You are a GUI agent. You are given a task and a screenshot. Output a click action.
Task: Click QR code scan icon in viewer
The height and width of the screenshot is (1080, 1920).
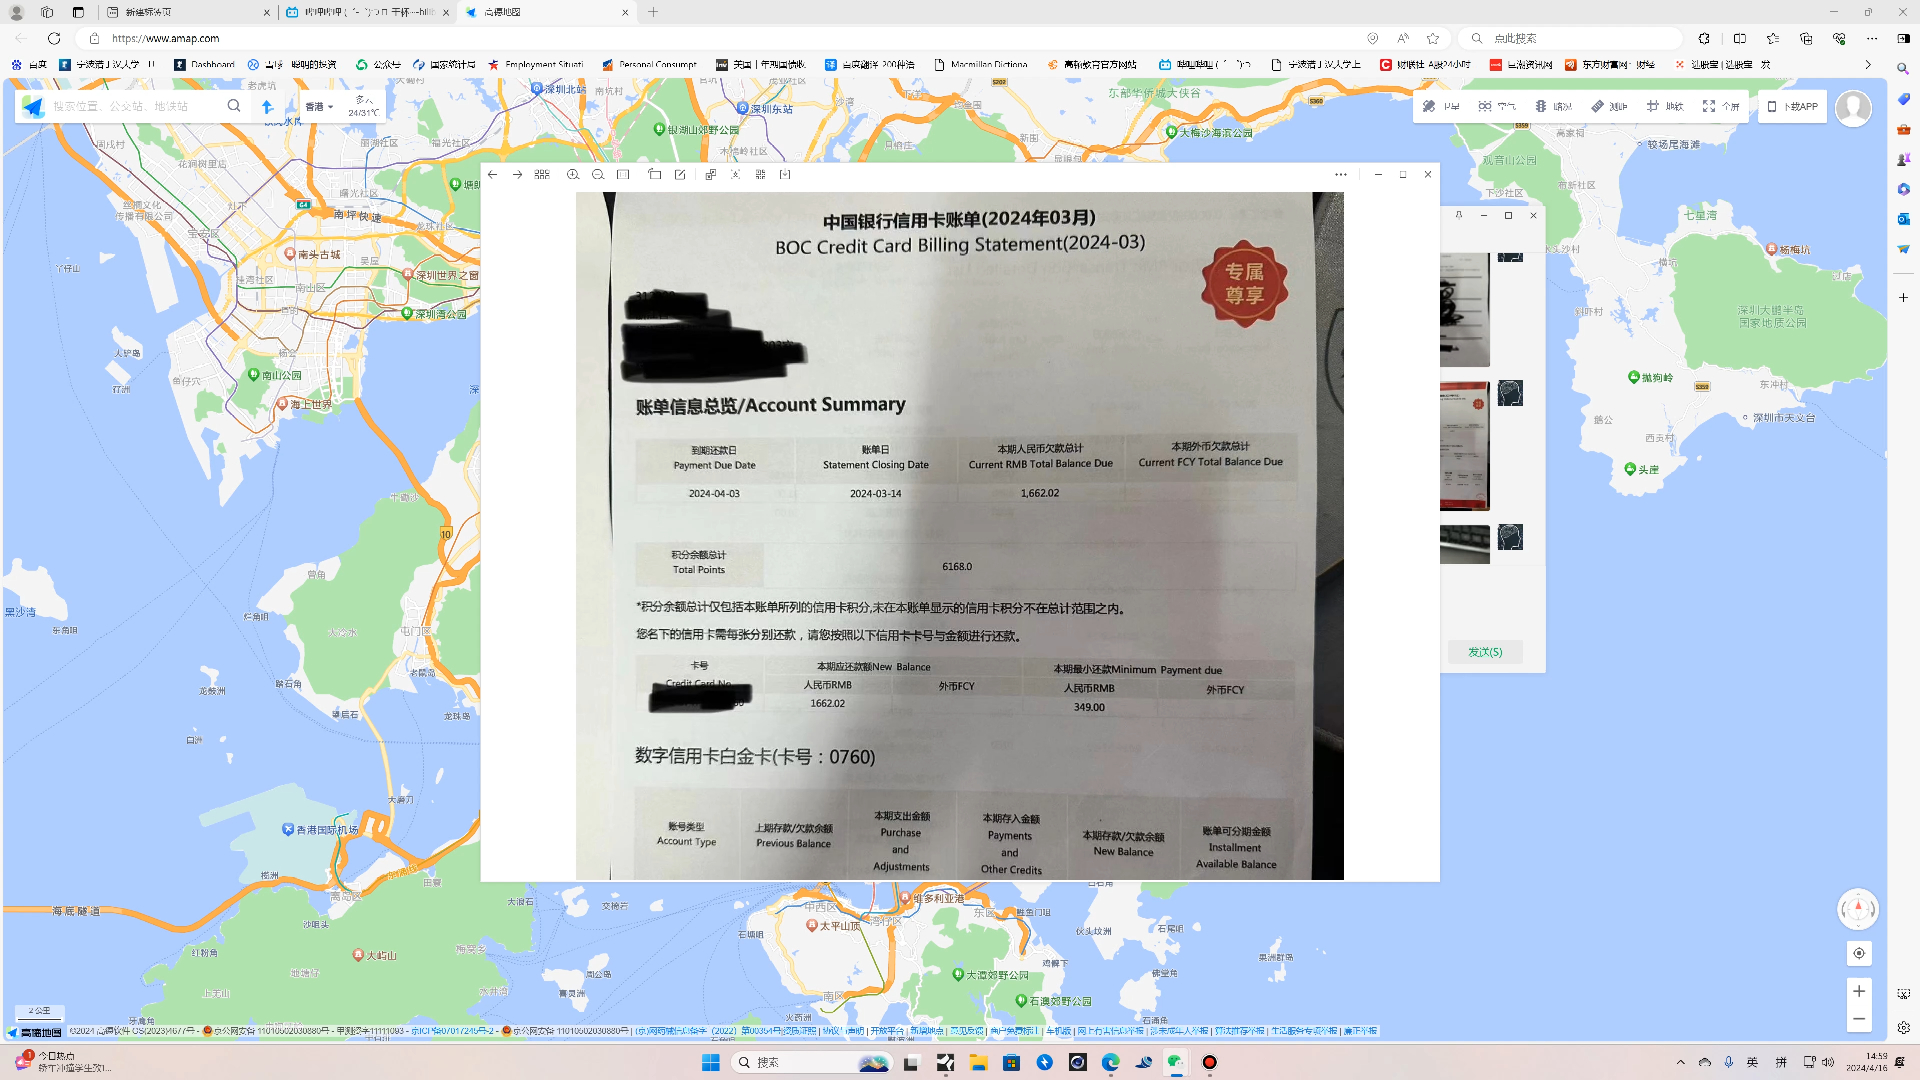click(760, 174)
